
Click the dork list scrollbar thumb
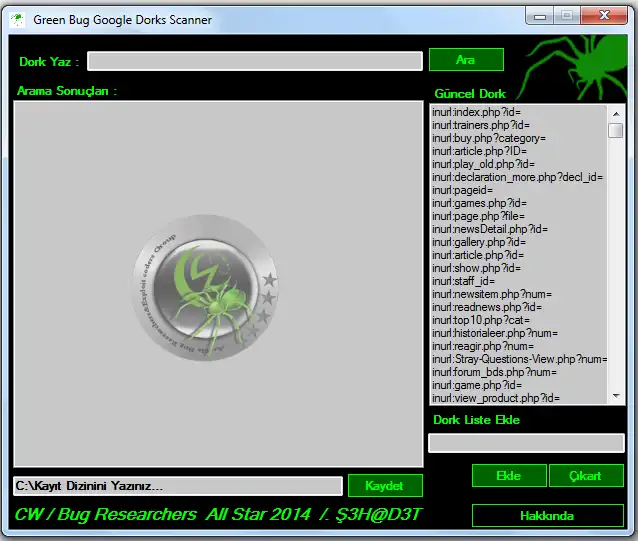point(616,131)
